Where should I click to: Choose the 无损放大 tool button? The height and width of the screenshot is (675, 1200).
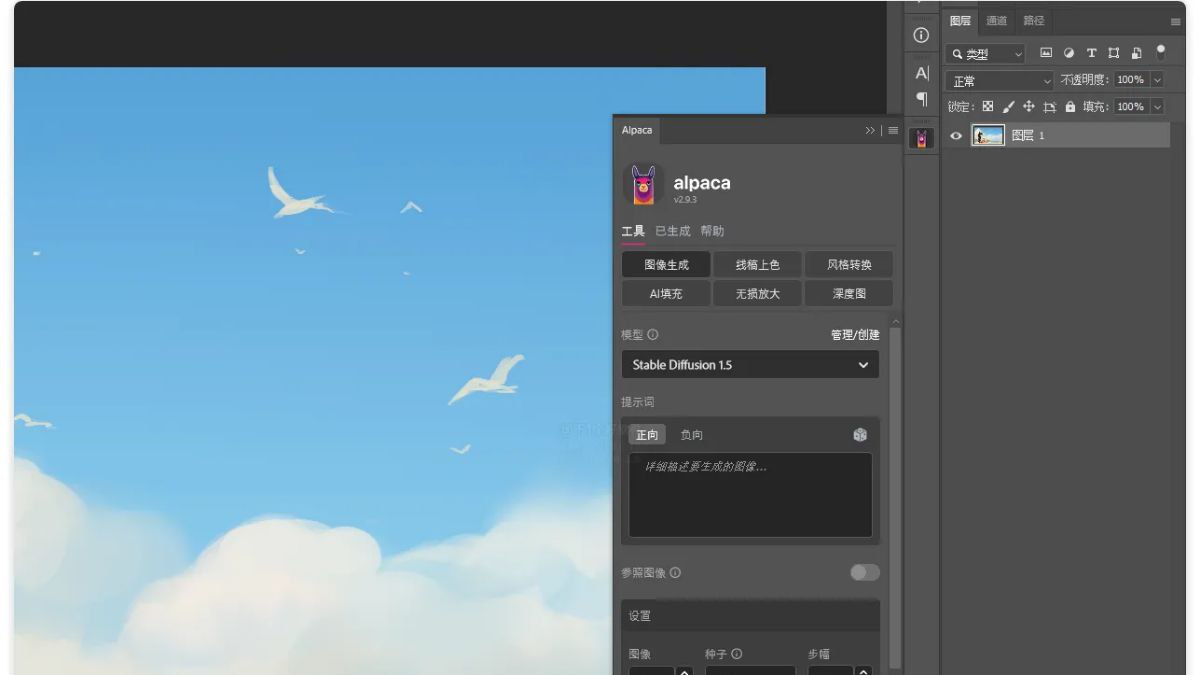pyautogui.click(x=757, y=293)
